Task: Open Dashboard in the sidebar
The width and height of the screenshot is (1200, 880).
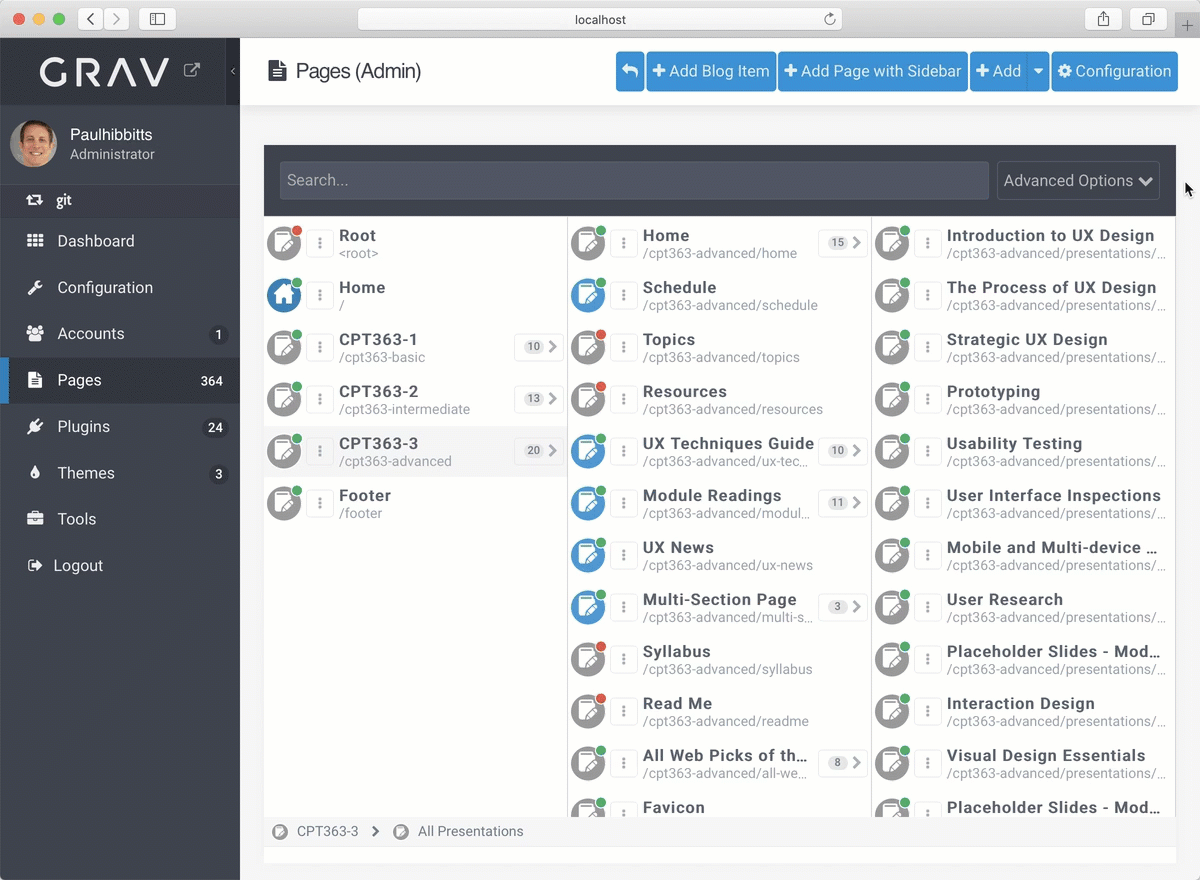Action: tap(120, 241)
